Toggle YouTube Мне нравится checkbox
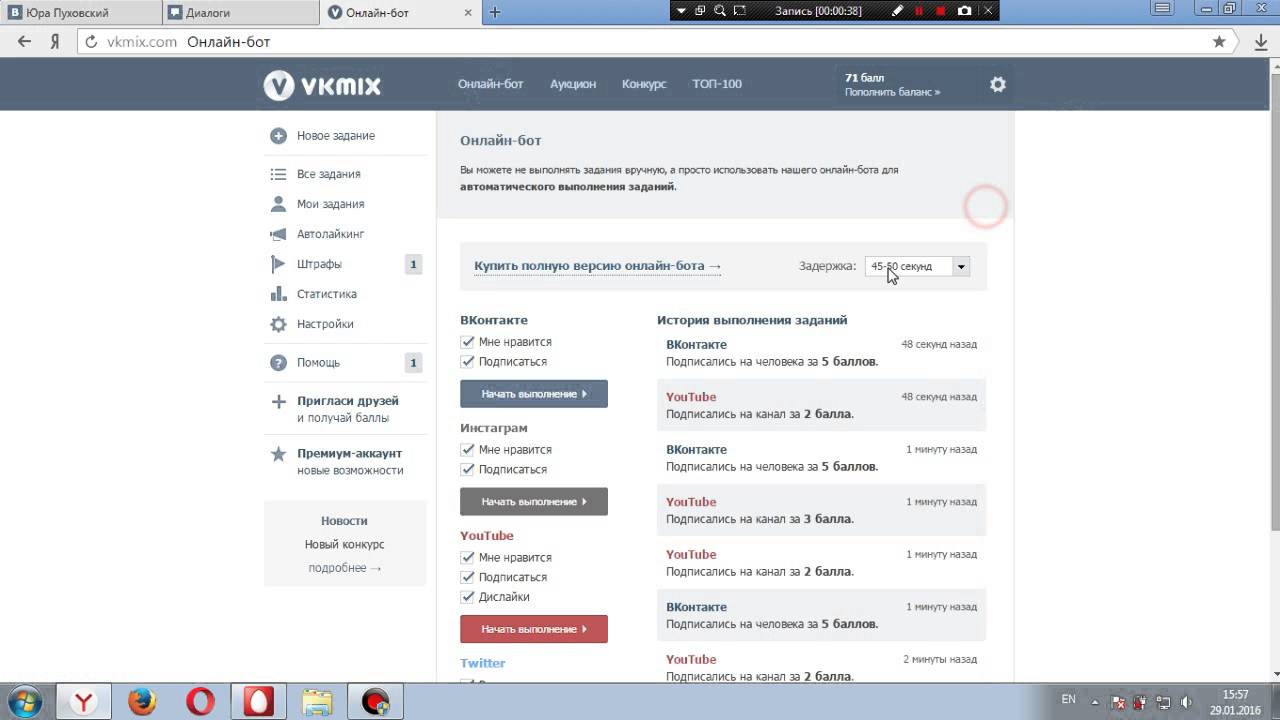 point(467,558)
